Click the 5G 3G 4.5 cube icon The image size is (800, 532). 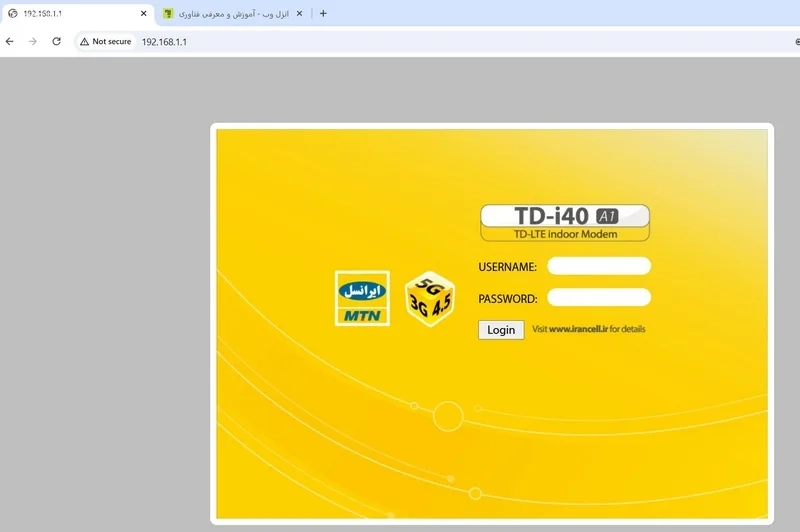(430, 299)
